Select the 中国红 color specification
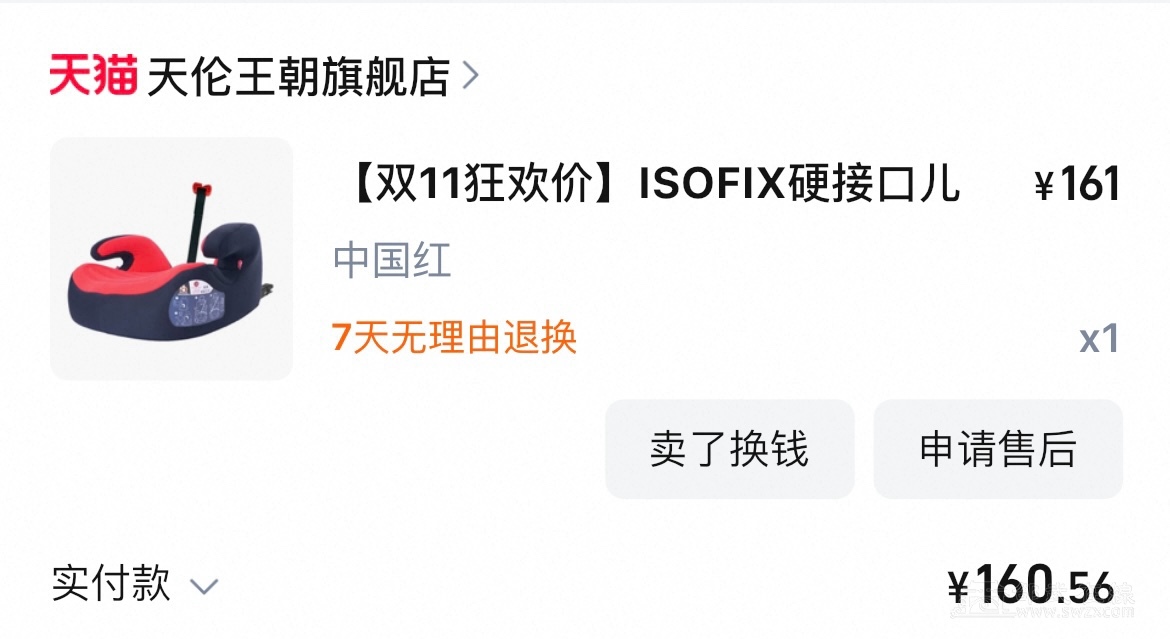 coord(392,261)
